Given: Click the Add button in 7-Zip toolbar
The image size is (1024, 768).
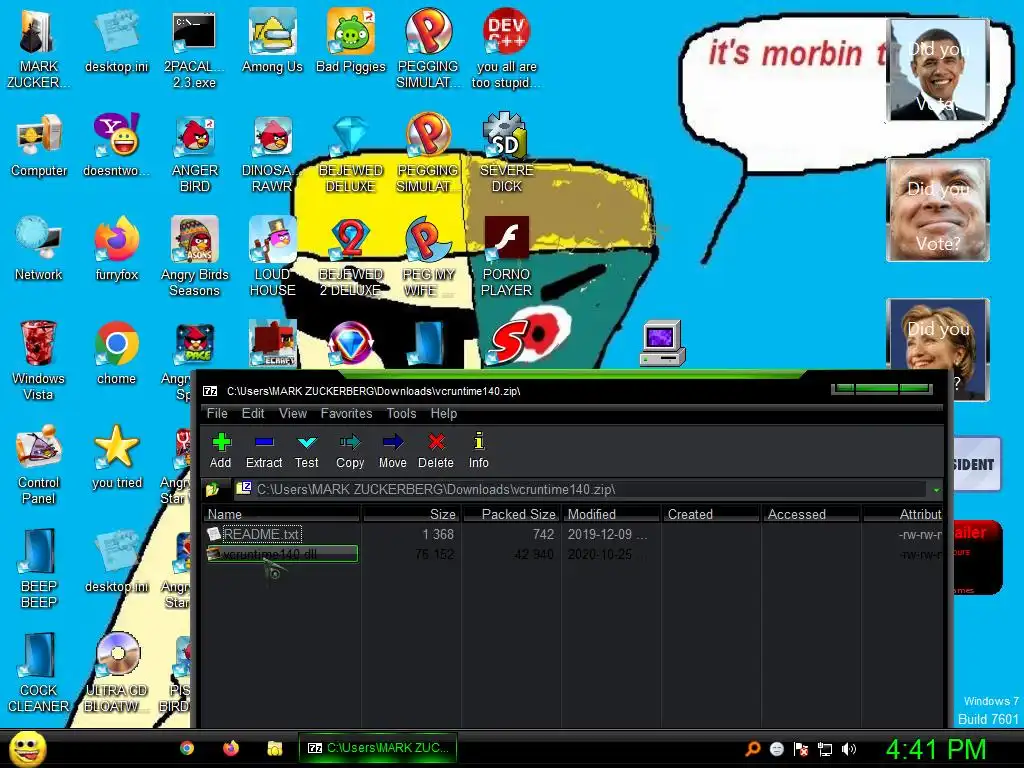Looking at the screenshot, I should [x=221, y=450].
